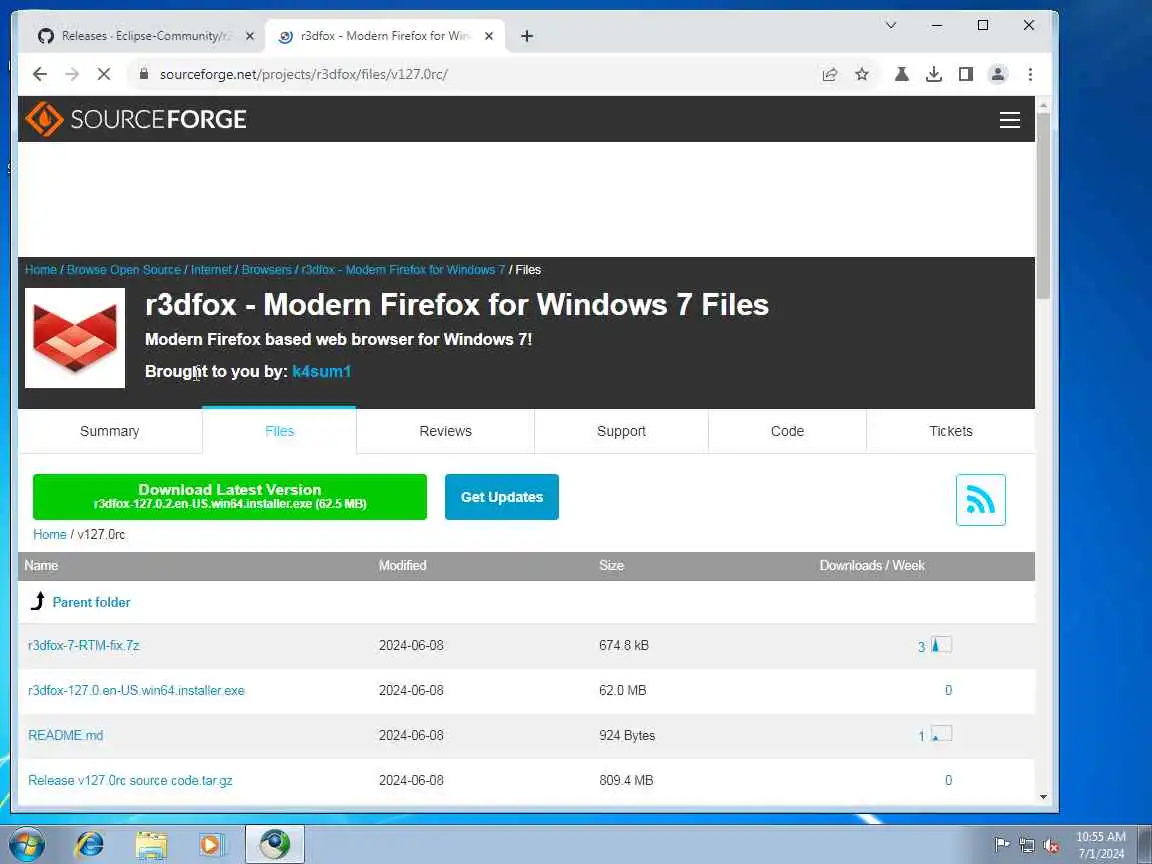The height and width of the screenshot is (864, 1152).
Task: Open the RSS feed icon
Action: (x=981, y=500)
